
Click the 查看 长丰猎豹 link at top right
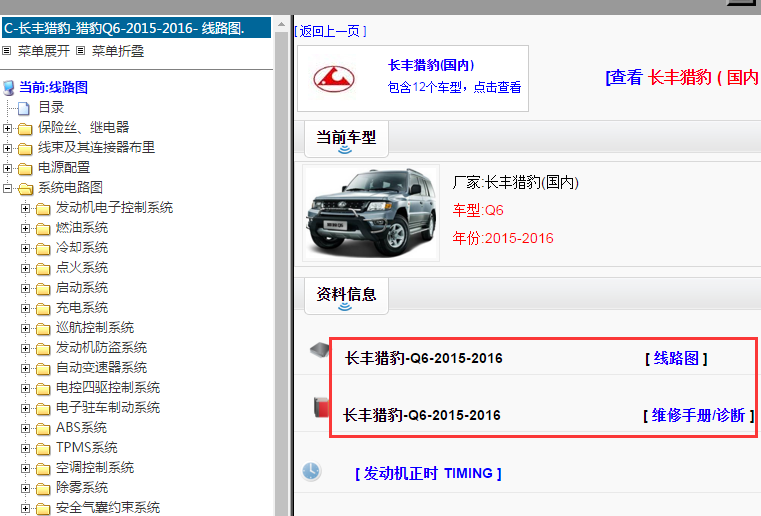(683, 77)
